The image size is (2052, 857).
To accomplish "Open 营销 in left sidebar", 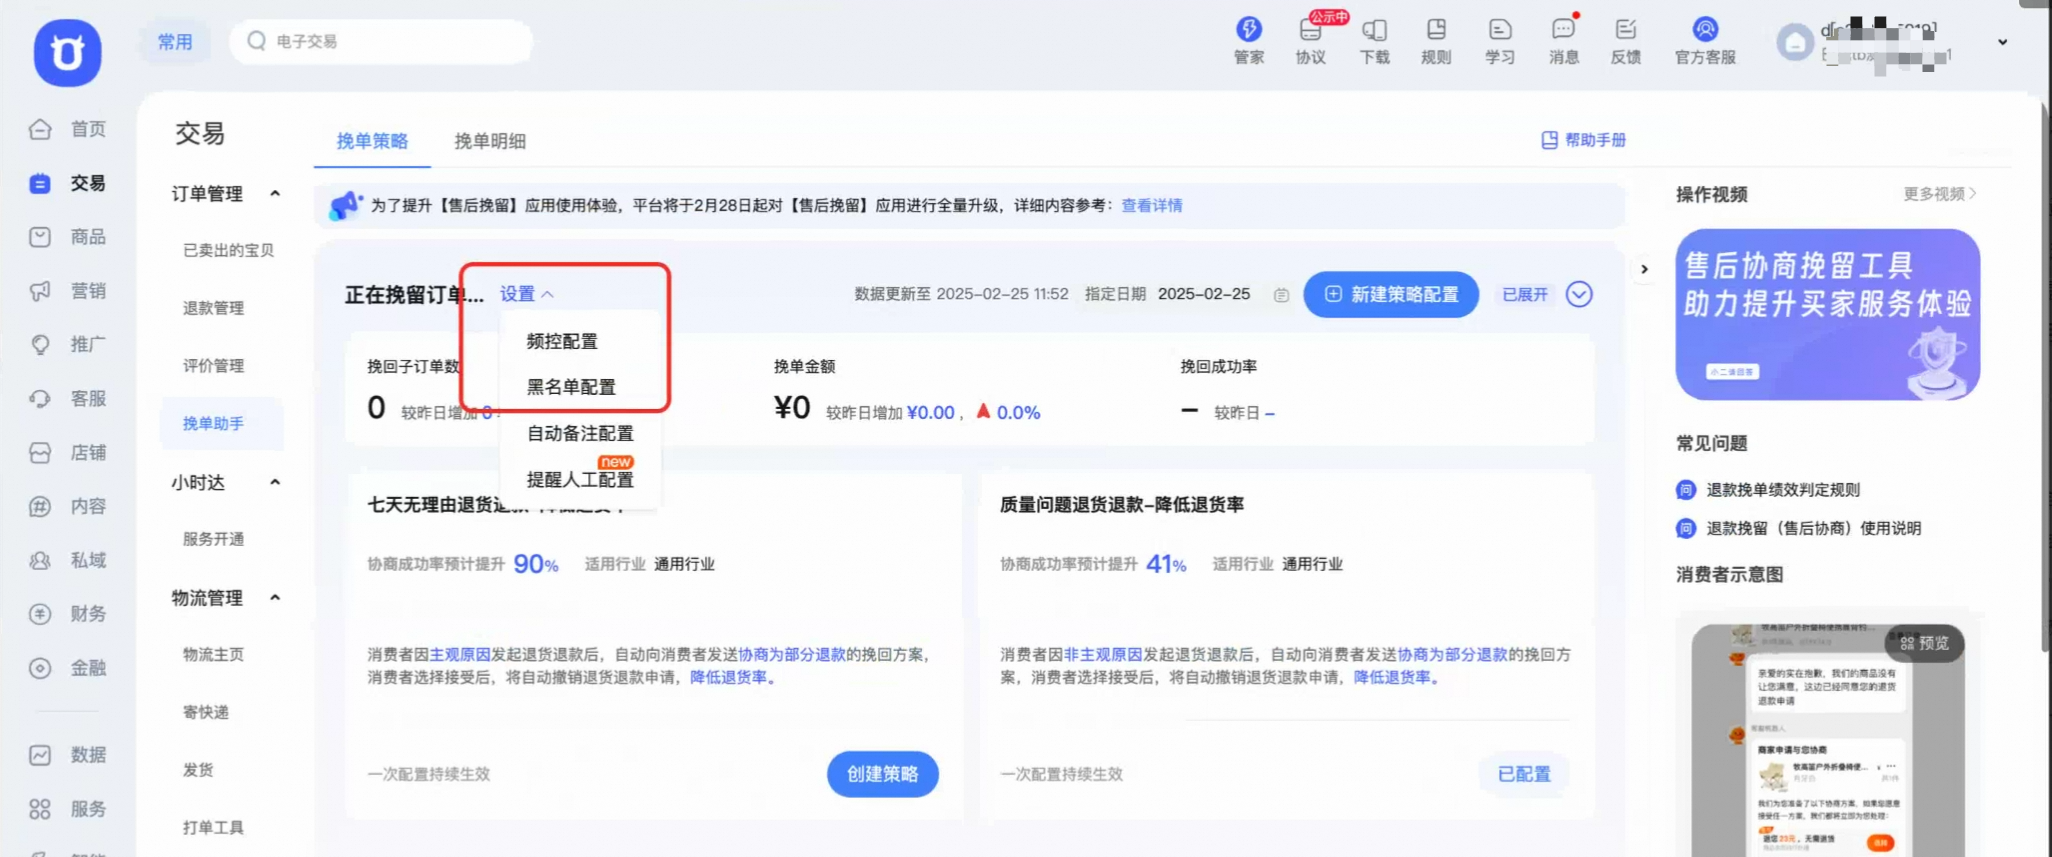I will pyautogui.click(x=68, y=291).
